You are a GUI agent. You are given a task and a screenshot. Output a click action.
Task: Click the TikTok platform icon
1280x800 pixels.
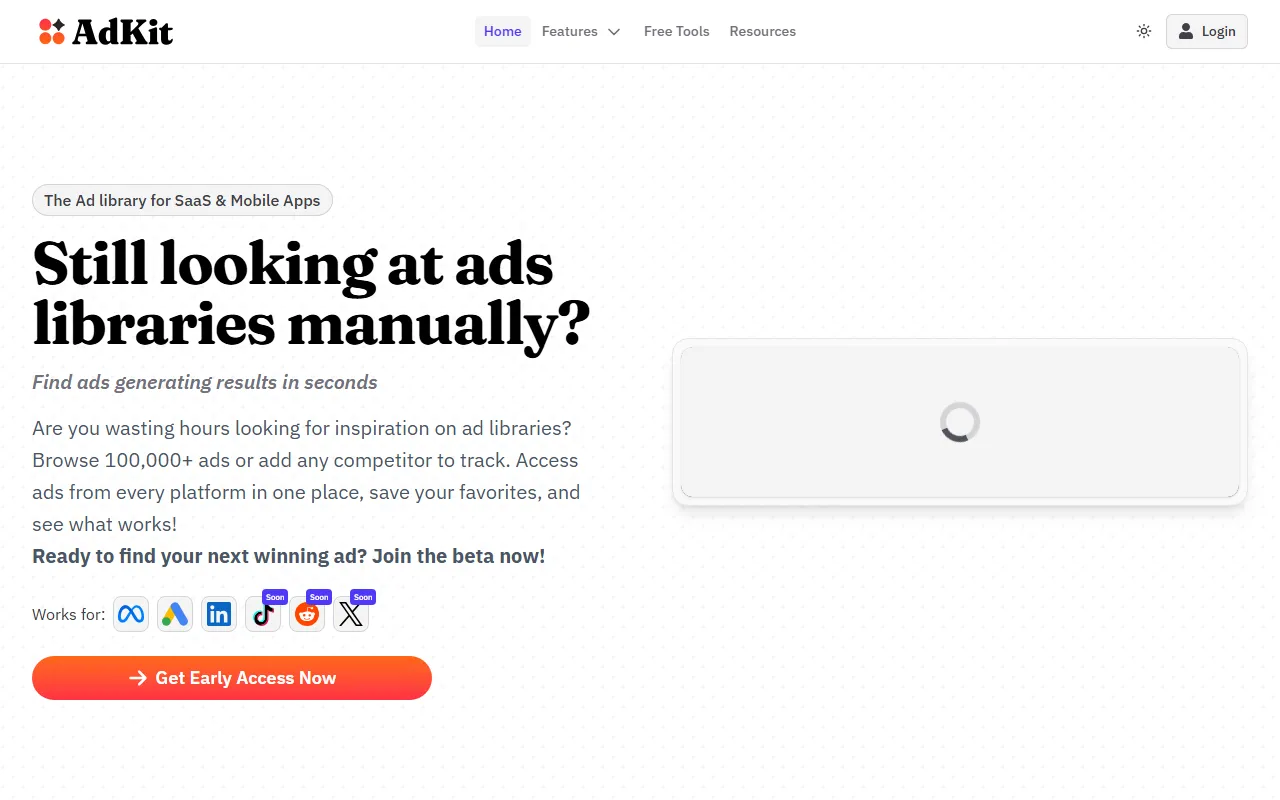(262, 615)
